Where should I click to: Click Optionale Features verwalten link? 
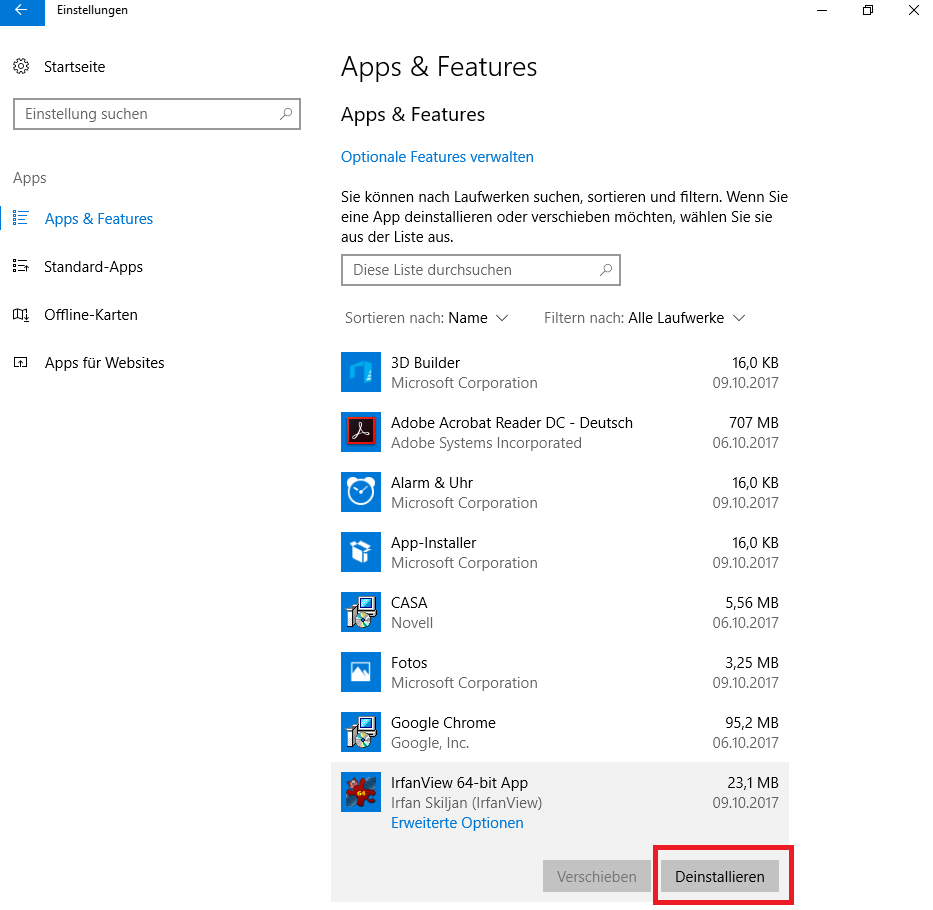point(437,157)
